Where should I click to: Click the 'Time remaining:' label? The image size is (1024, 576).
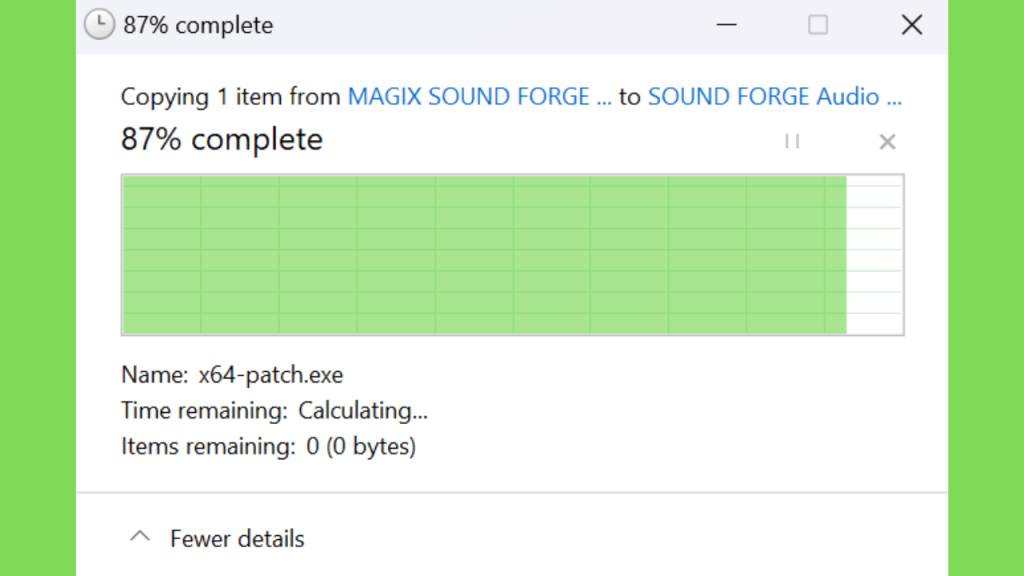204,411
